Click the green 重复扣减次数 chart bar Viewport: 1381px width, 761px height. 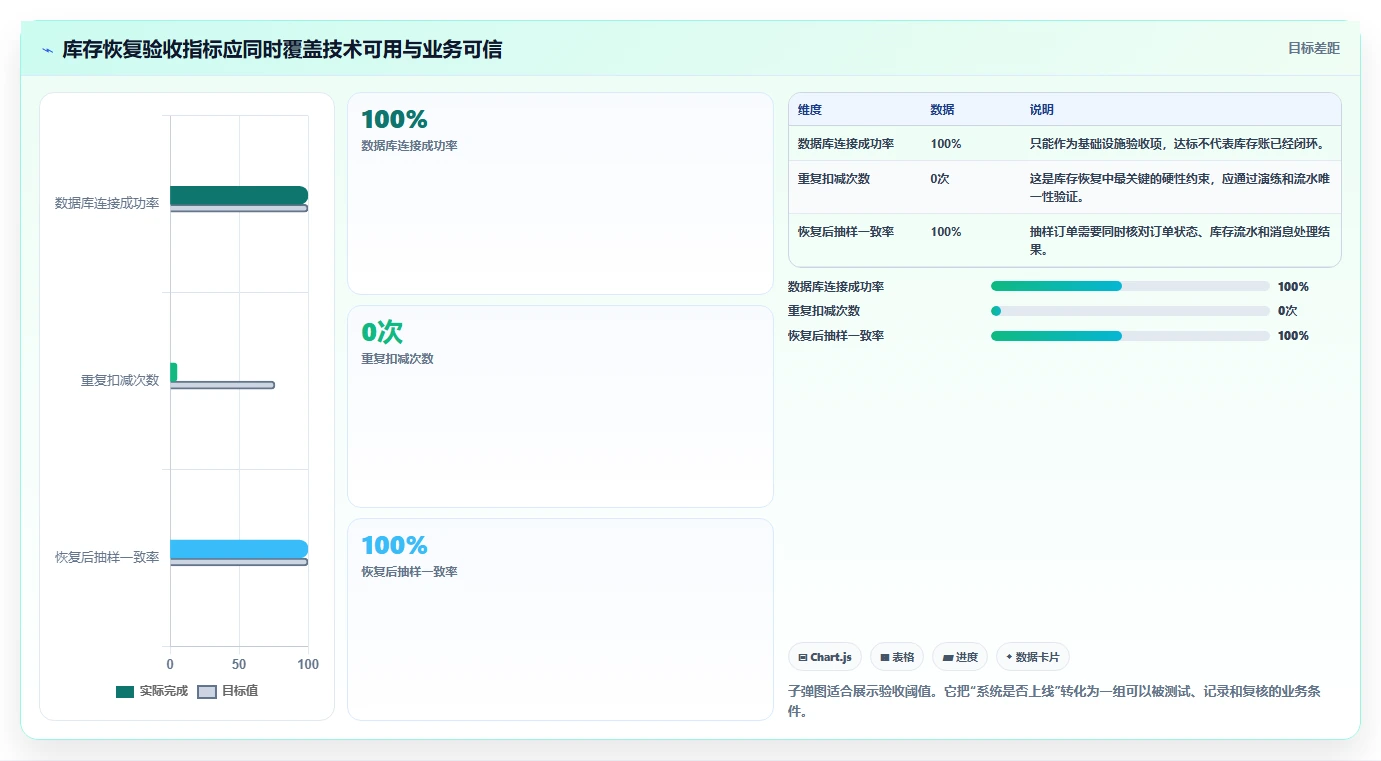tap(173, 372)
